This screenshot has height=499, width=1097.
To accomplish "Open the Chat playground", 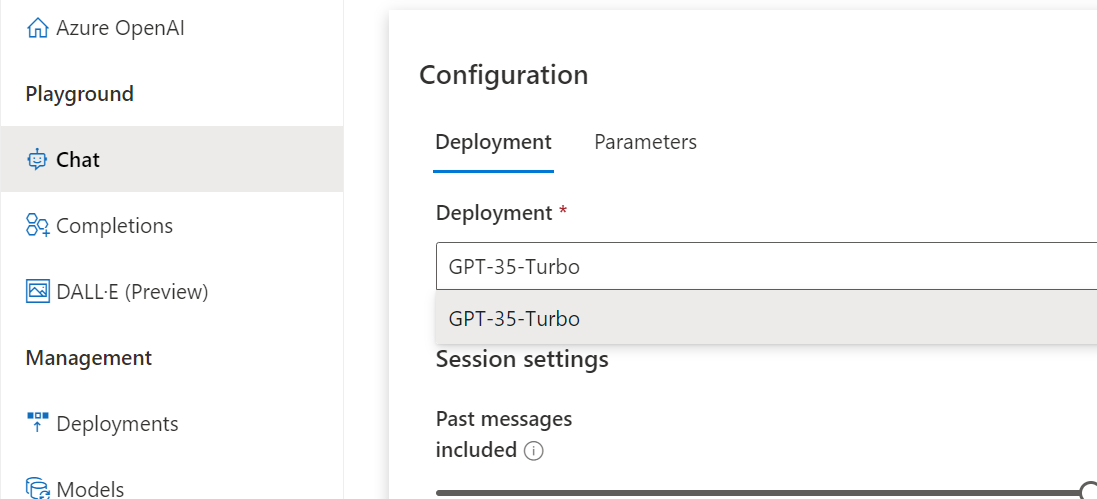I will (78, 160).
